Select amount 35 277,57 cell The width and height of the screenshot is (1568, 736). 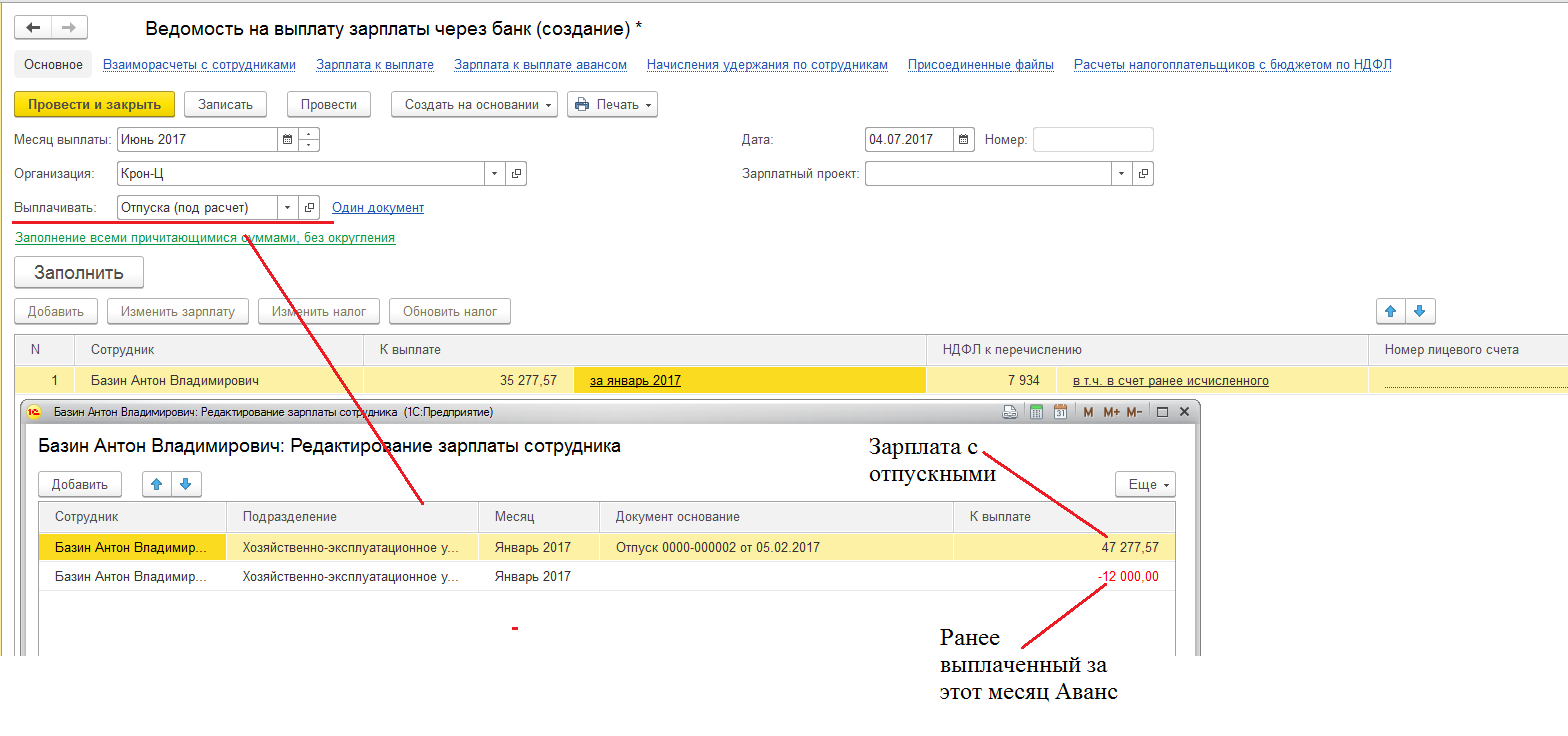tap(469, 381)
